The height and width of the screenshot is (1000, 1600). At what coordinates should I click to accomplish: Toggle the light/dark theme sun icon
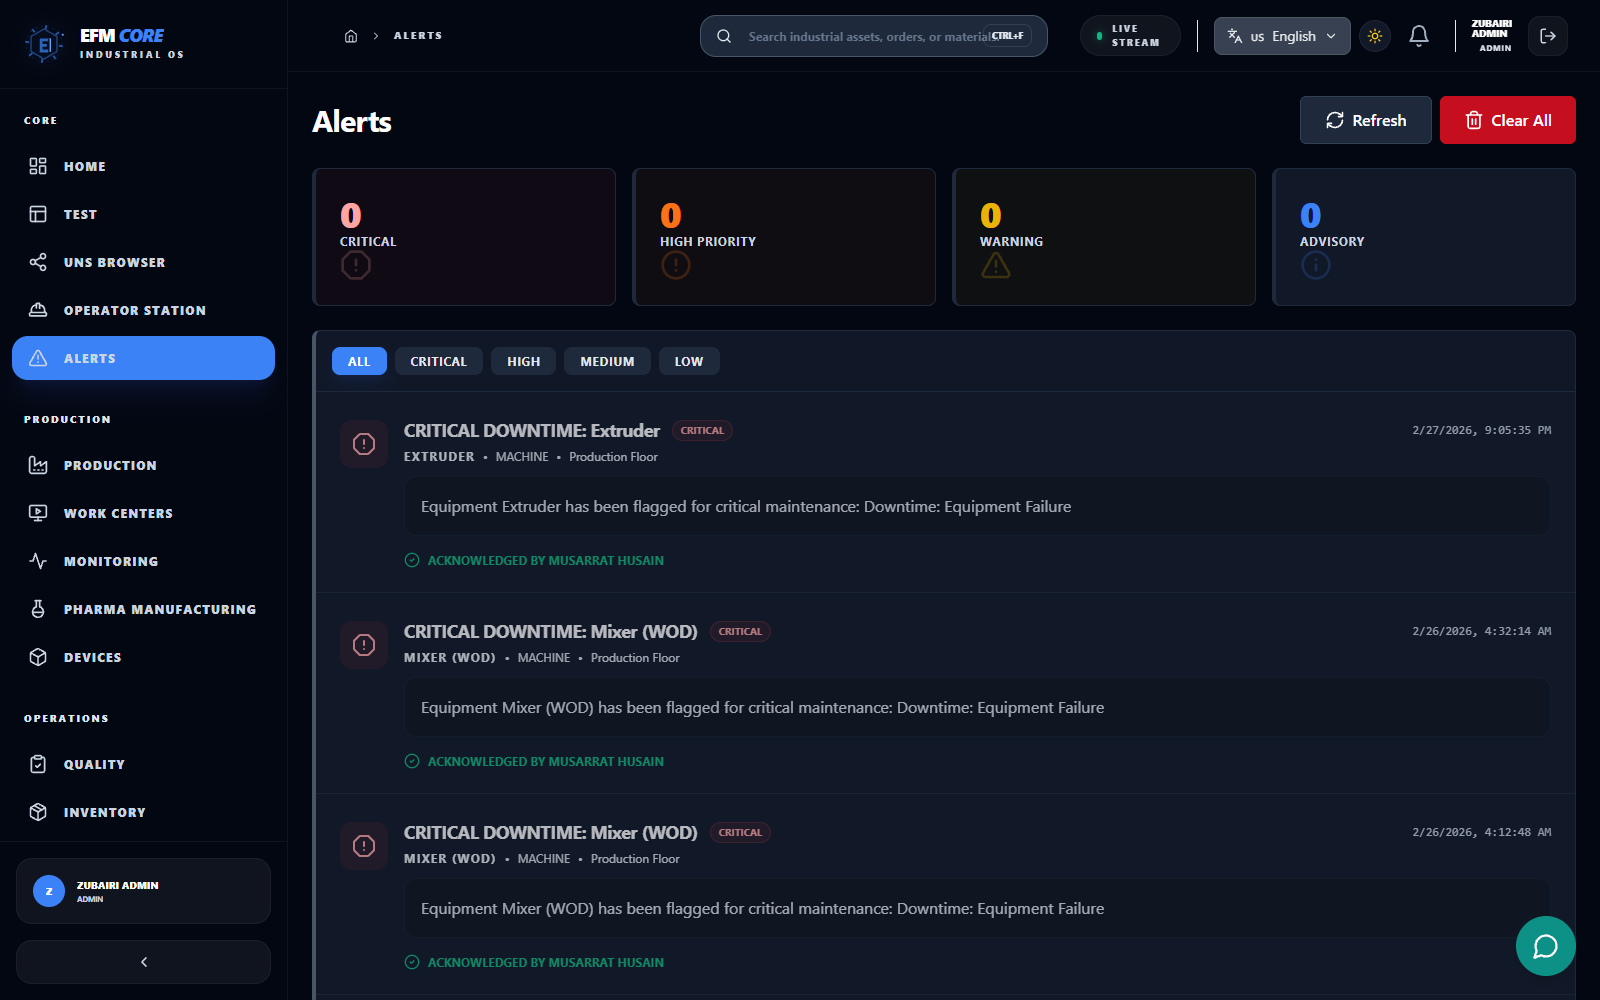[1375, 36]
